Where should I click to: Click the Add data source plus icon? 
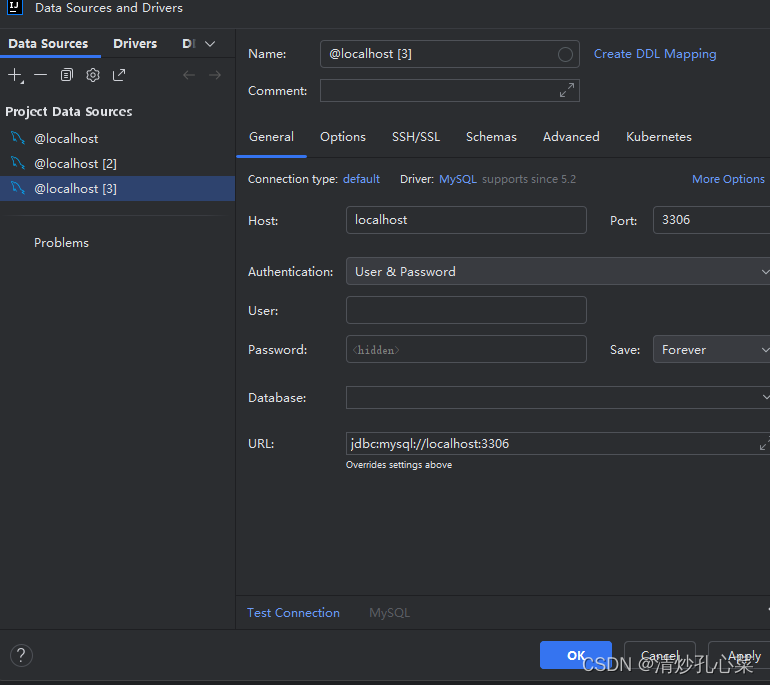15,75
